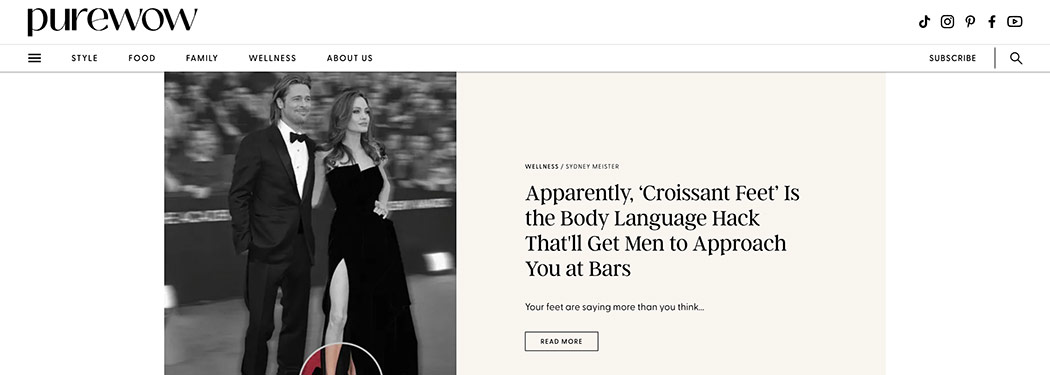
Task: Click the 'Your feet are saying more' teaser text
Action: coord(614,307)
